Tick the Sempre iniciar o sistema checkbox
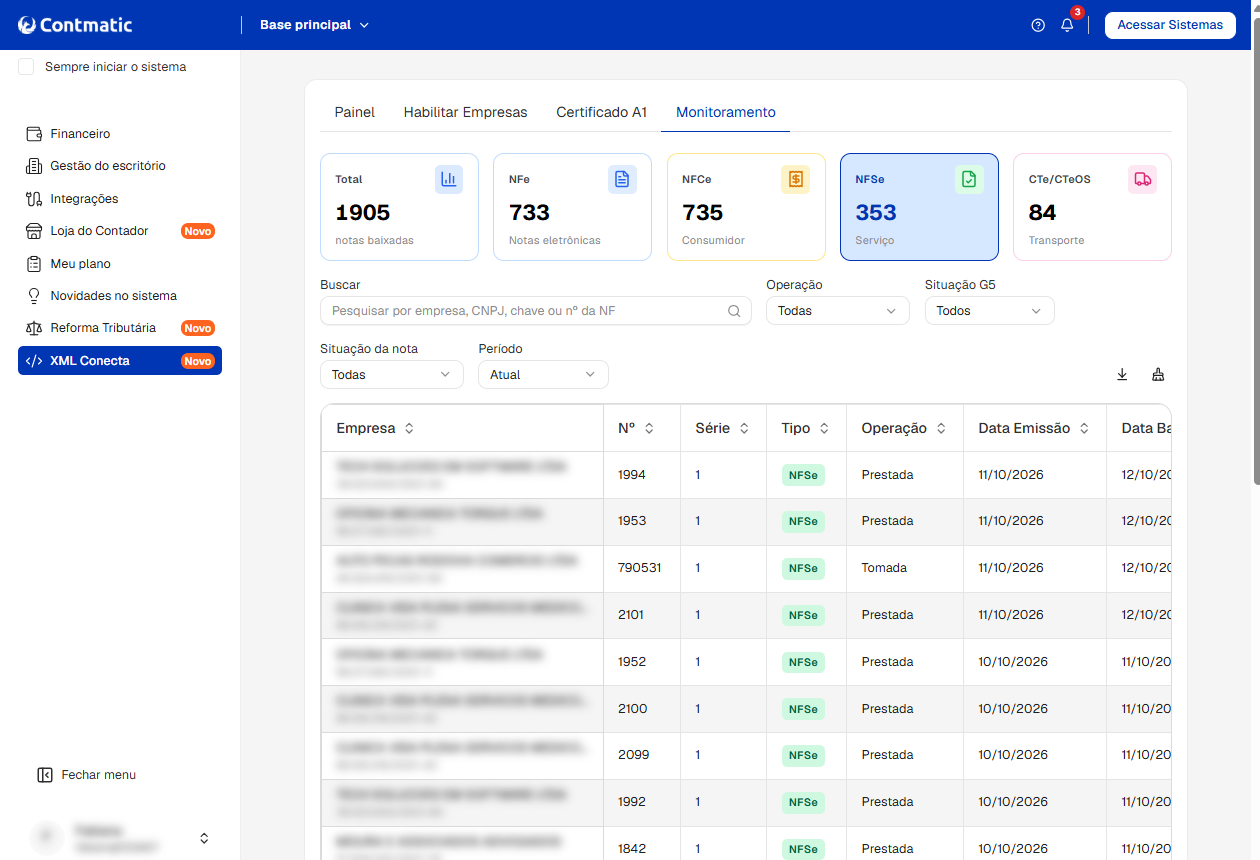 pyautogui.click(x=26, y=67)
